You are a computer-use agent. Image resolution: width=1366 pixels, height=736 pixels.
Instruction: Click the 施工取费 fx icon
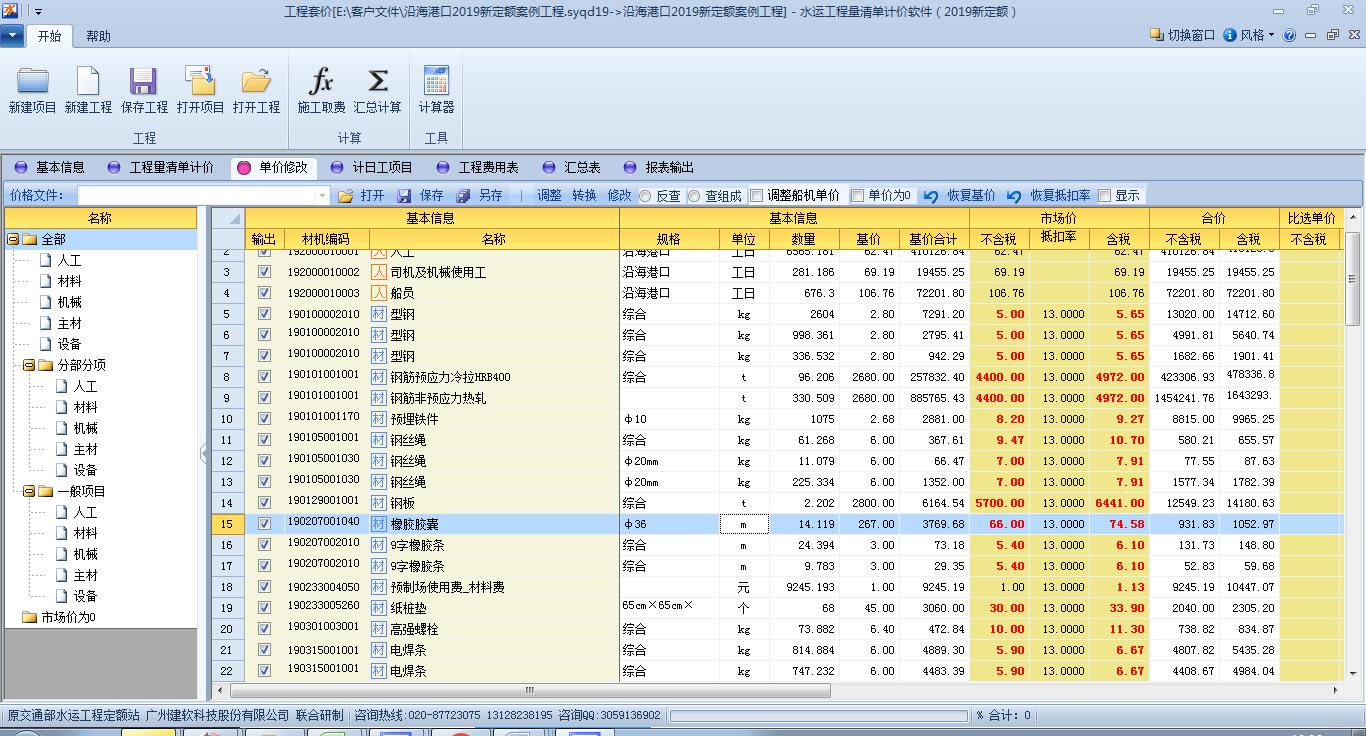(x=321, y=81)
